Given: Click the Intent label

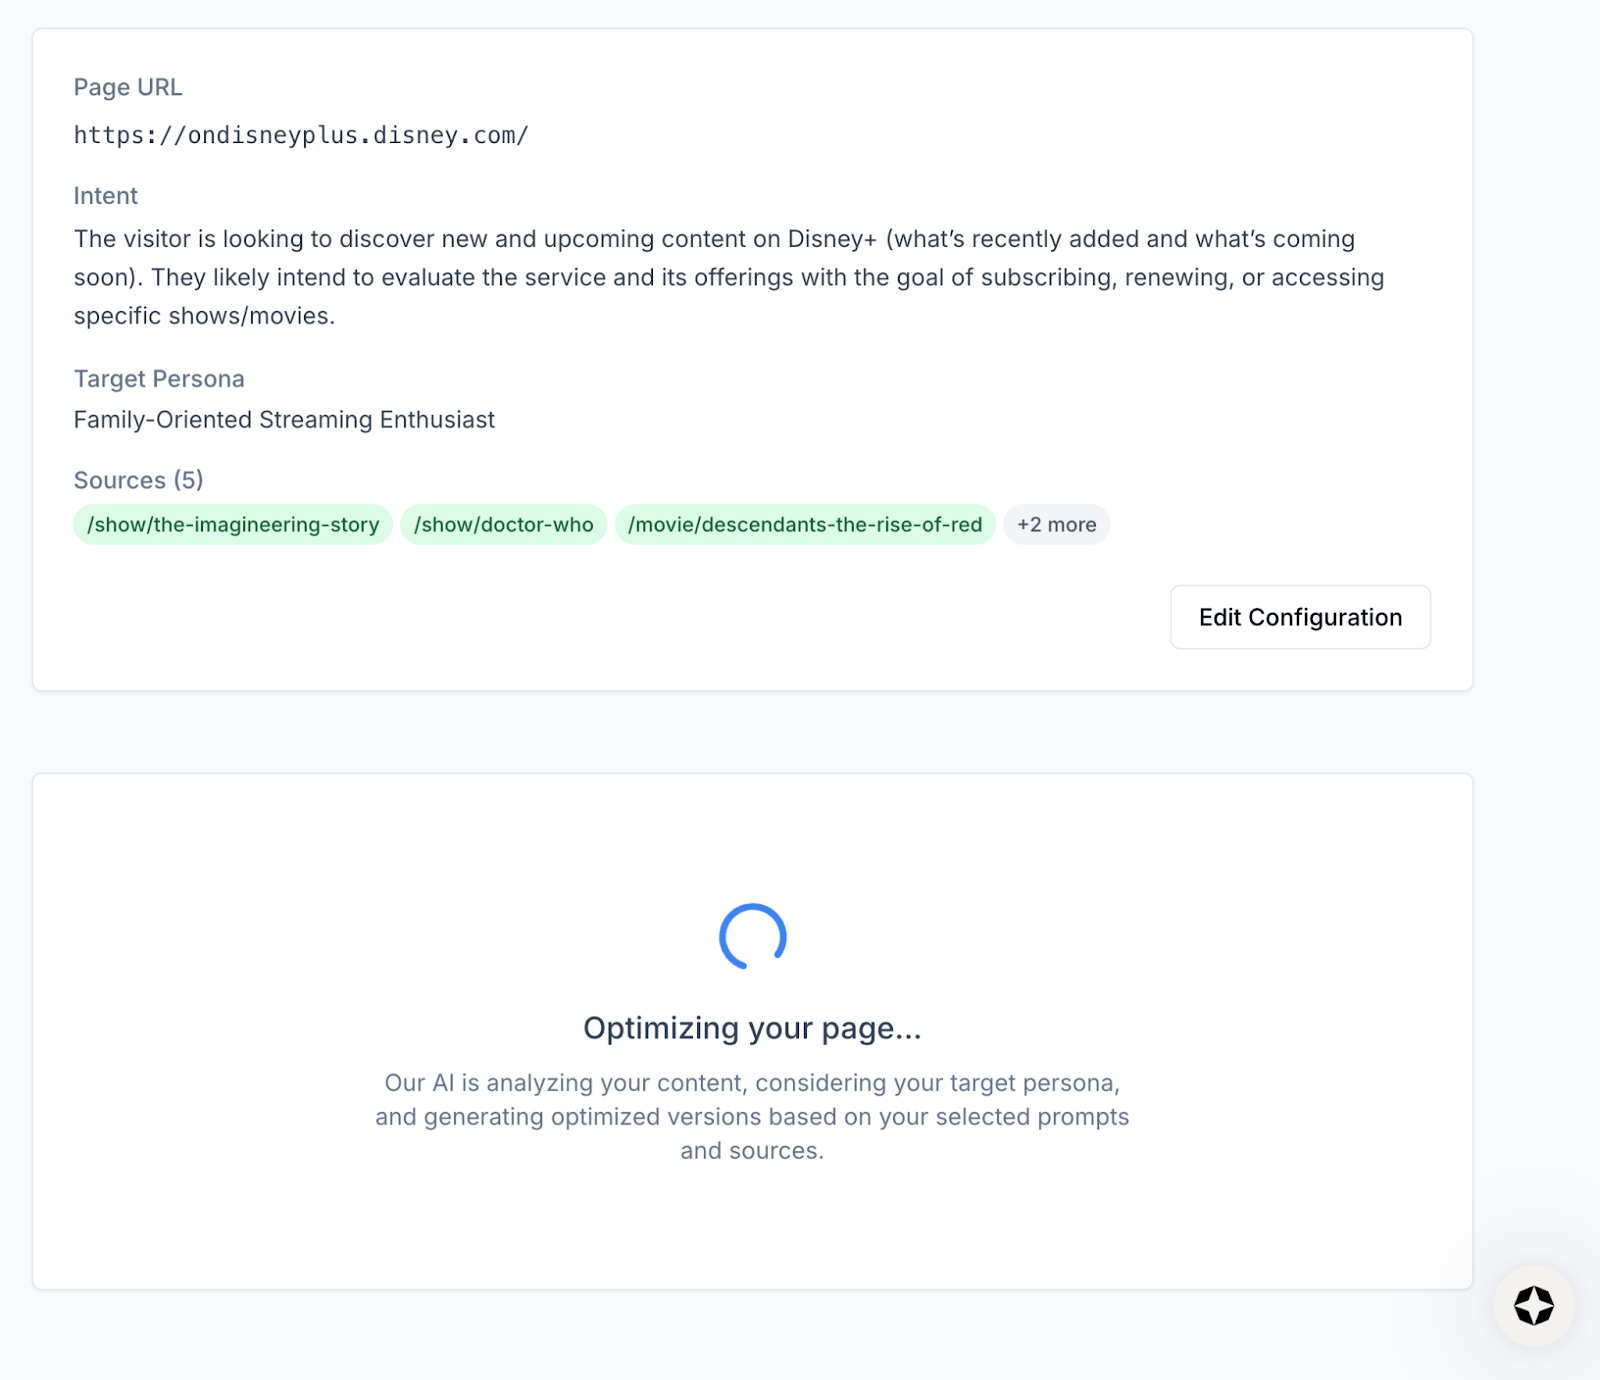Looking at the screenshot, I should 106,196.
